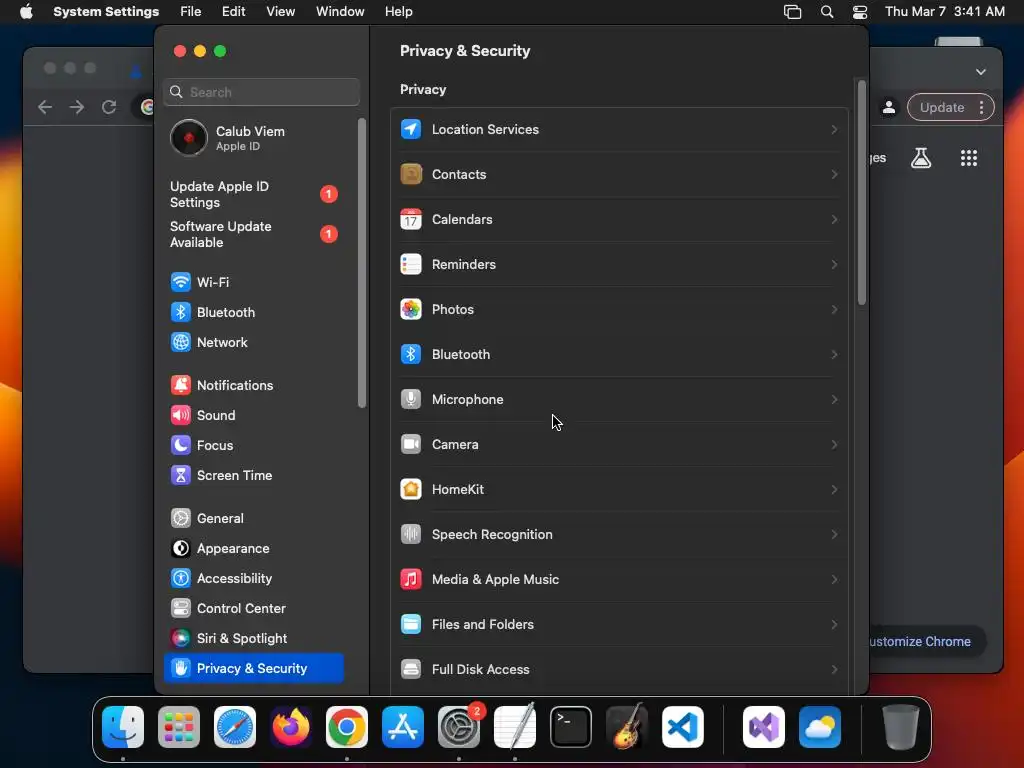The height and width of the screenshot is (768, 1024).
Task: Click the Media & Apple Music icon
Action: 411,579
